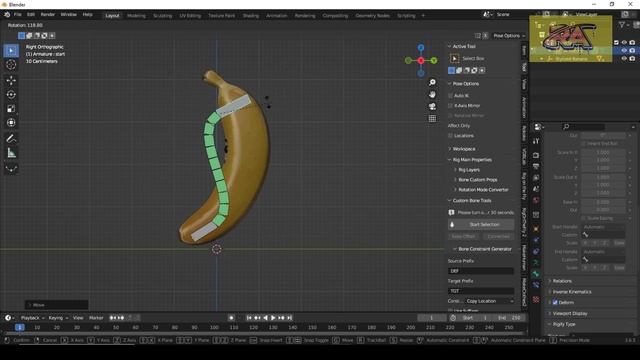Open the Render properties tab icon
640x360 pixels.
coord(536,156)
